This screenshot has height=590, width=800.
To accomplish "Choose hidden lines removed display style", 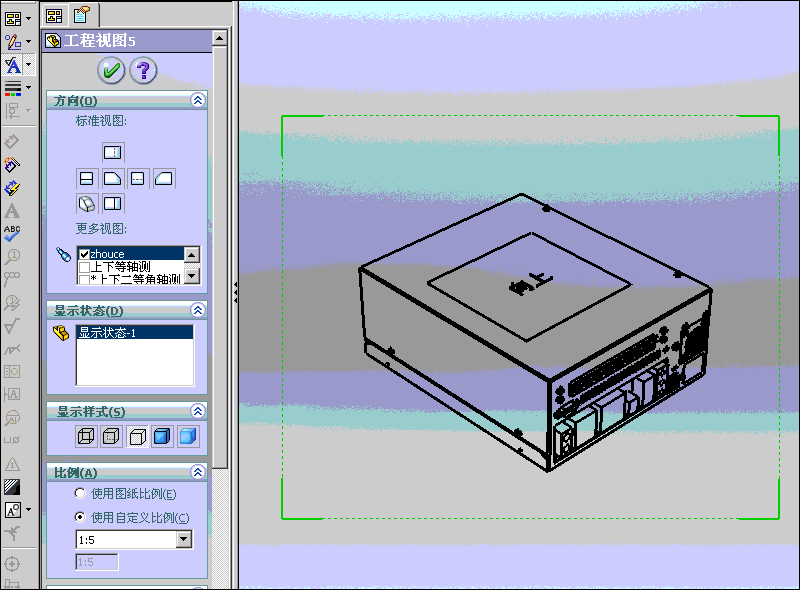I will click(137, 436).
